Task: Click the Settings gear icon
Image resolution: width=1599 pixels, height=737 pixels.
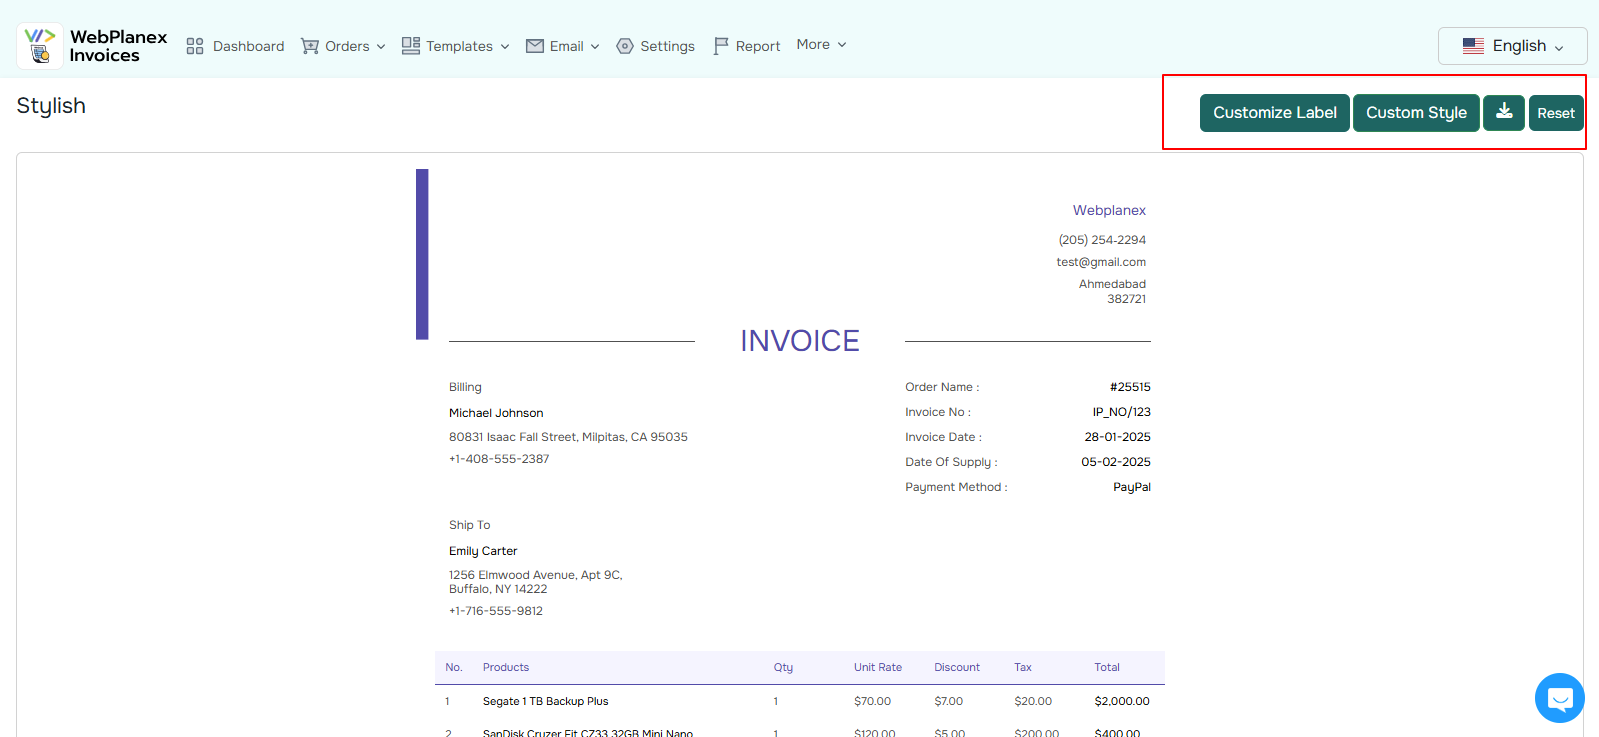Action: pyautogui.click(x=625, y=46)
